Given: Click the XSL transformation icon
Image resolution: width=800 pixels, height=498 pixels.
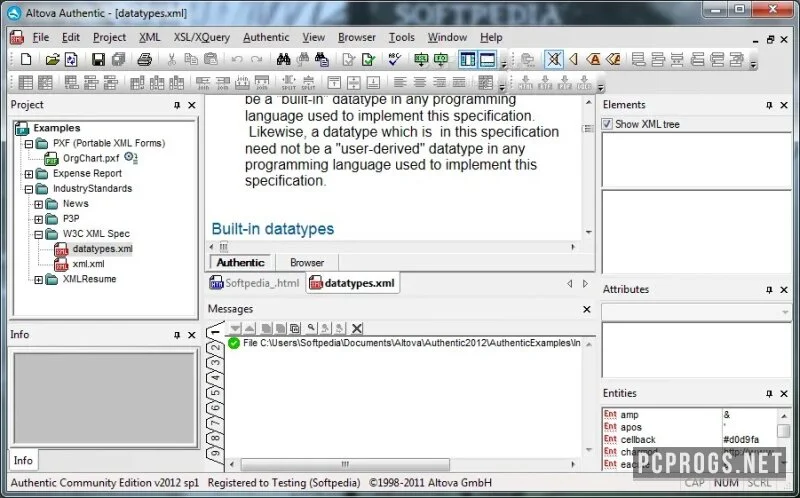Looking at the screenshot, I should click(x=421, y=60).
